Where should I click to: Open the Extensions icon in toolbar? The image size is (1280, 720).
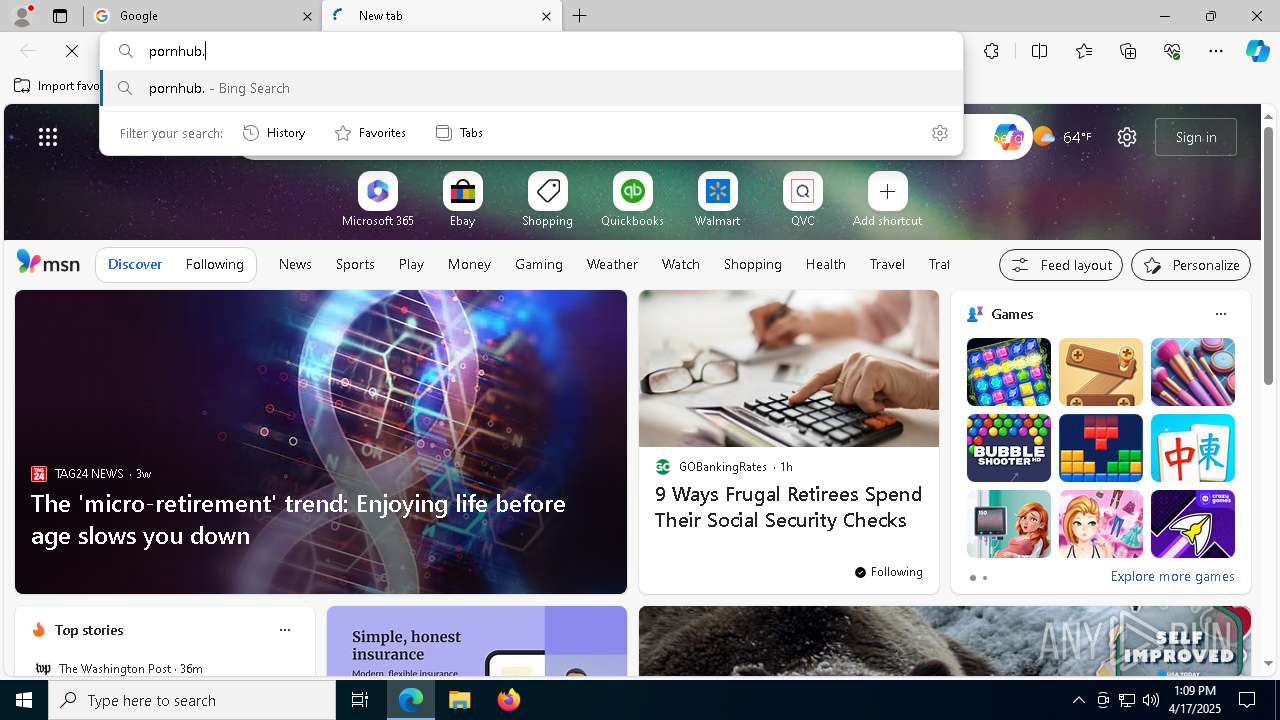[991, 51]
